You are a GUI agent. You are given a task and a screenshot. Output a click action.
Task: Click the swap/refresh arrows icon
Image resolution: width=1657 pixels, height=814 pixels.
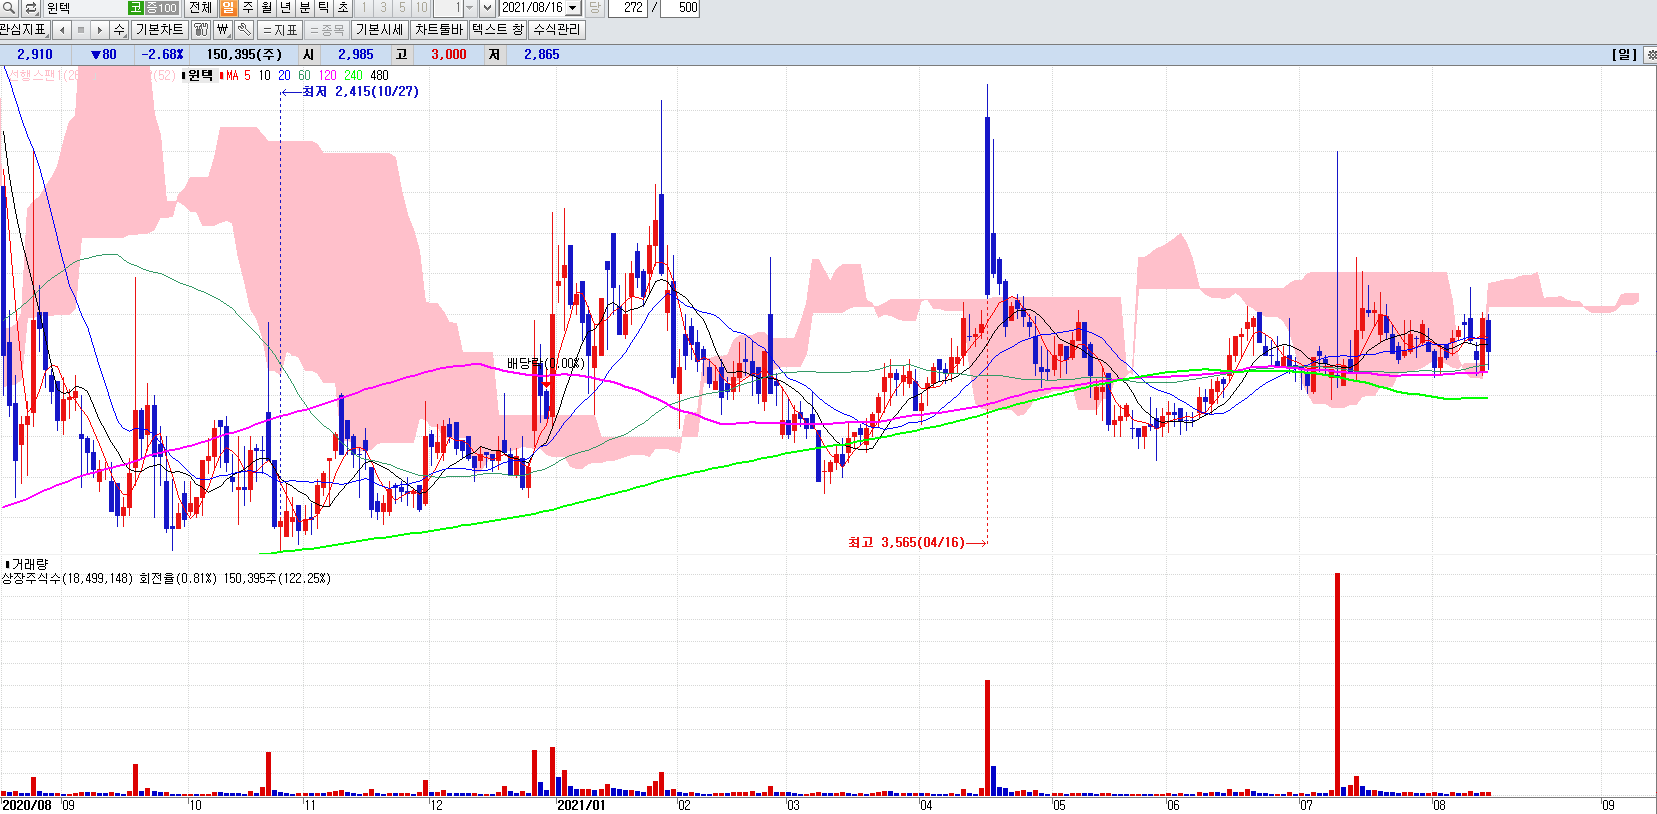pyautogui.click(x=31, y=8)
